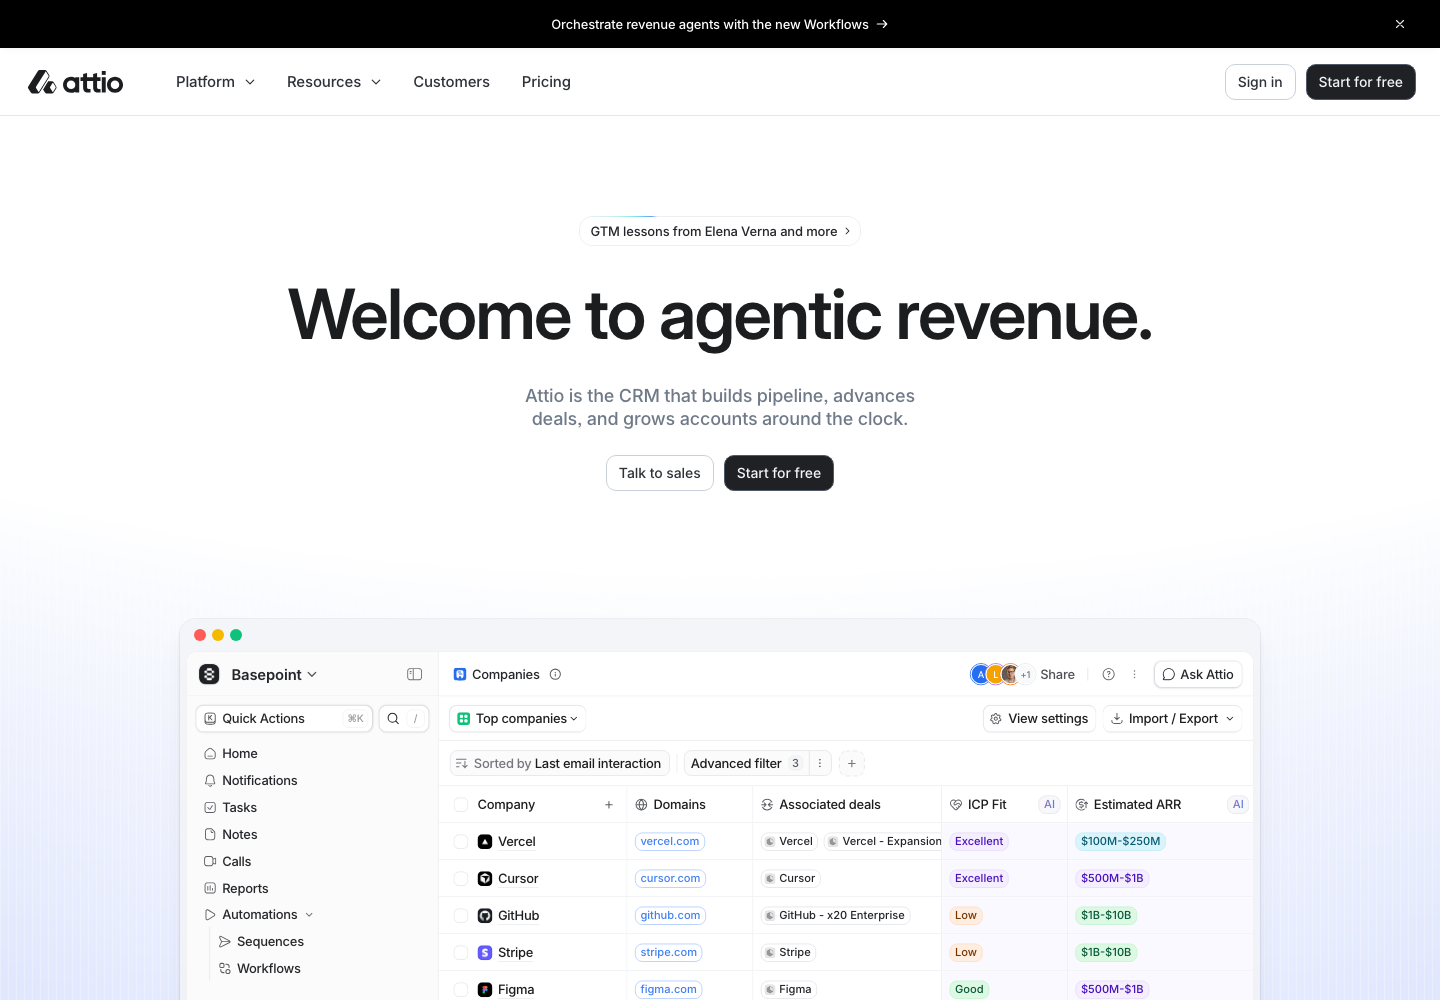
Task: Open Ask Attio chat
Action: (x=1198, y=674)
